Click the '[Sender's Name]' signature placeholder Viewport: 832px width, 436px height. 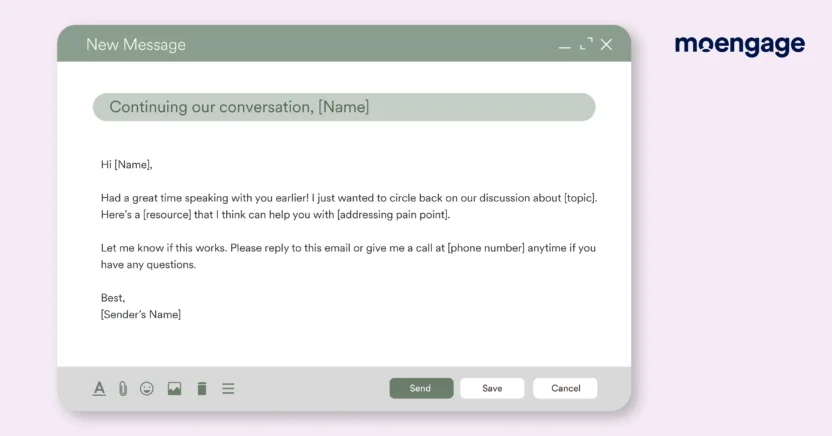pyautogui.click(x=141, y=315)
